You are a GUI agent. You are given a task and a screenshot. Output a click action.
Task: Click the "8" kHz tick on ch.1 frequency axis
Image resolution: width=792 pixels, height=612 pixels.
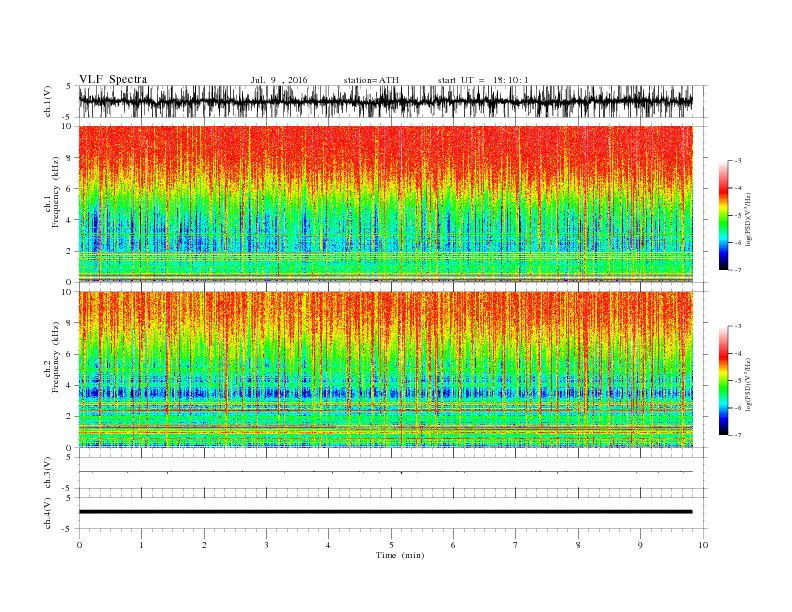70,158
